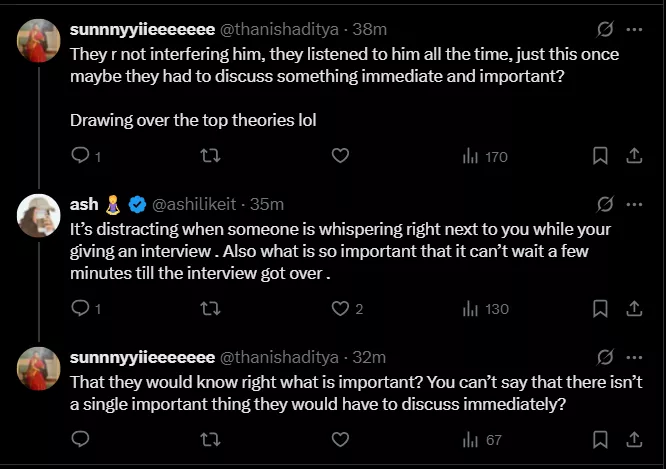The width and height of the screenshot is (666, 469).
Task: View analytics showing 170 views
Action: 485,156
